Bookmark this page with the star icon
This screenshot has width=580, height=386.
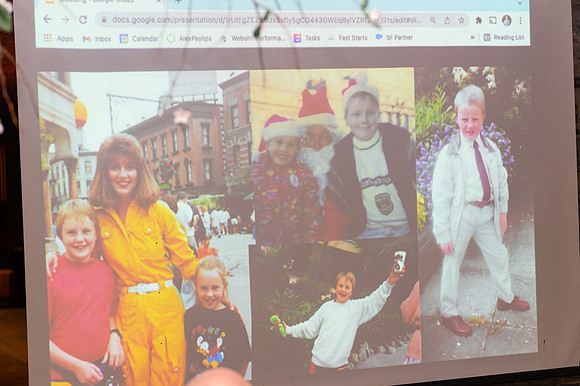pyautogui.click(x=461, y=20)
